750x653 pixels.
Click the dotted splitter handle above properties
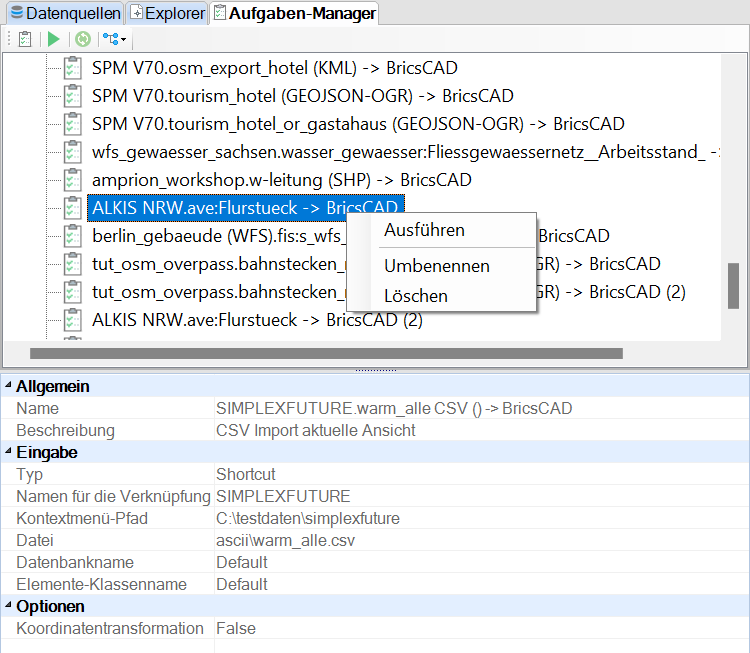[375, 370]
